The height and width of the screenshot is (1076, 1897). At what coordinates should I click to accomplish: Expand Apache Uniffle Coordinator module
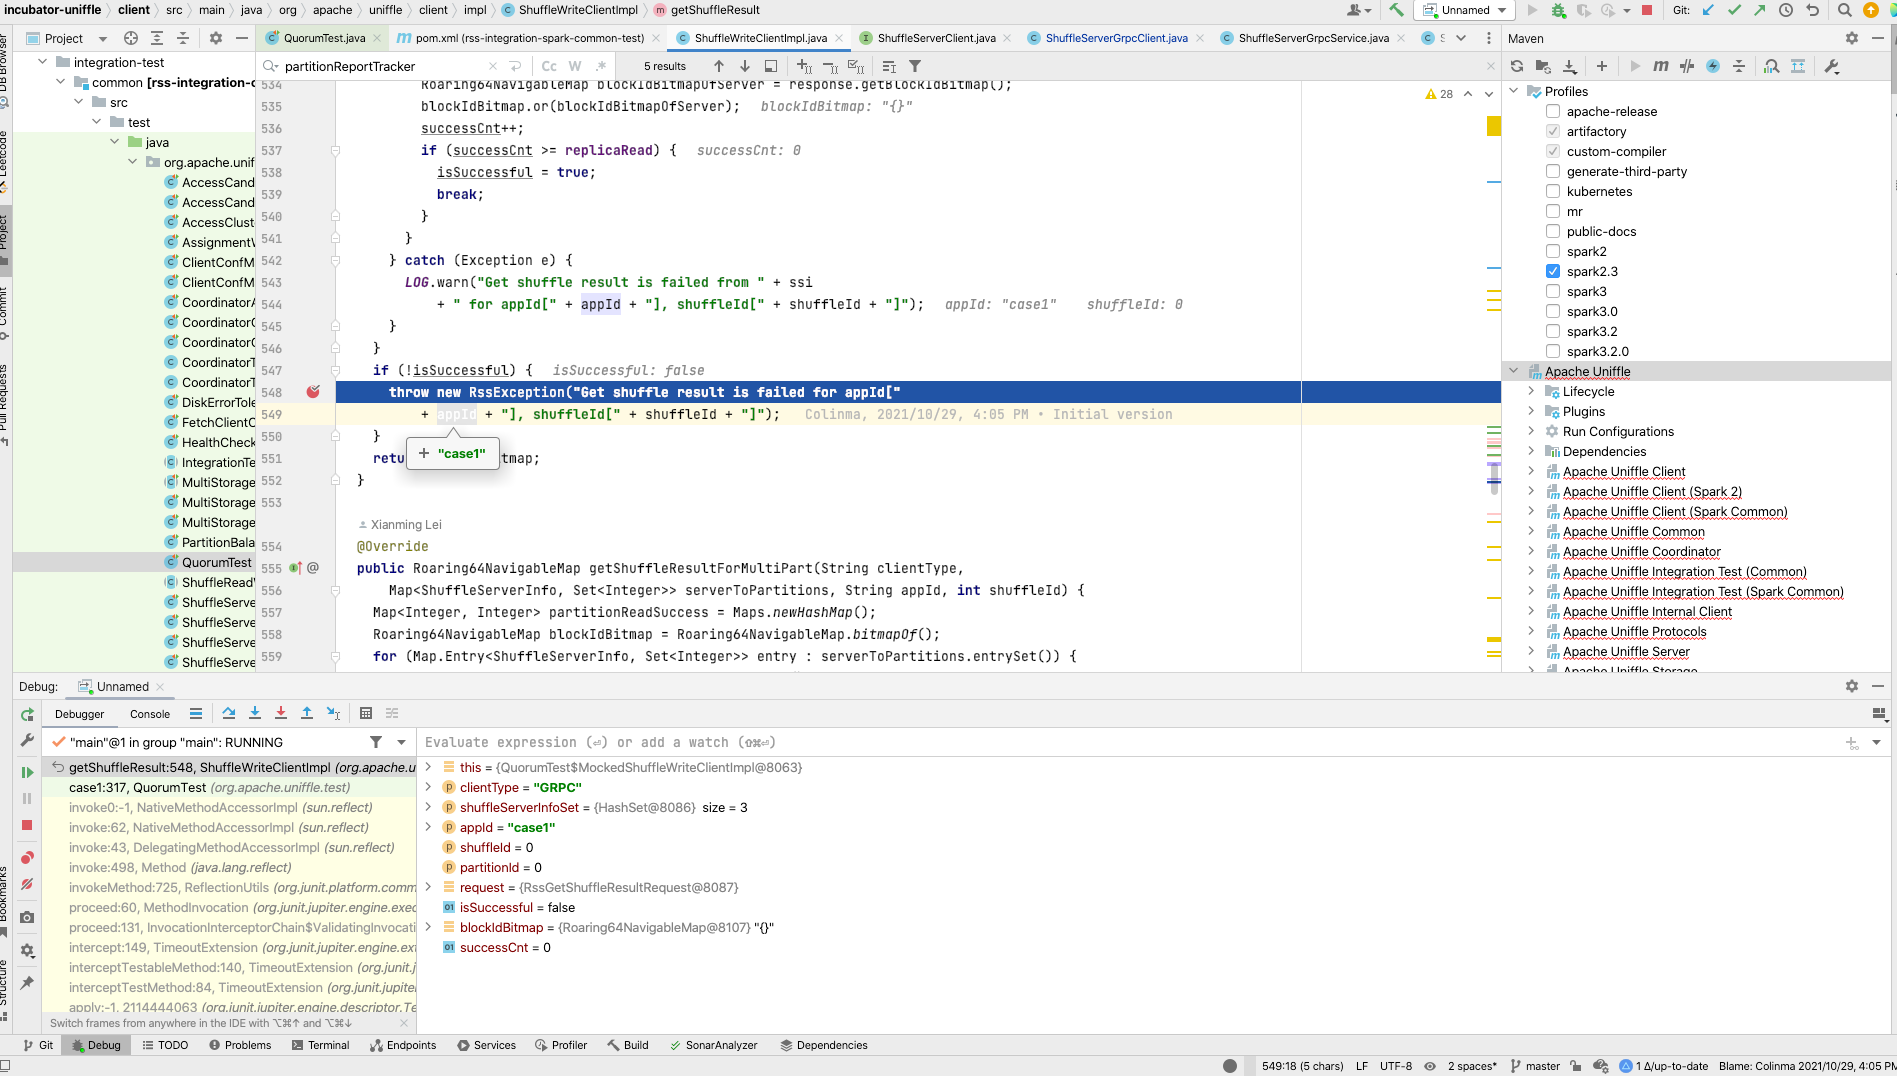1531,551
